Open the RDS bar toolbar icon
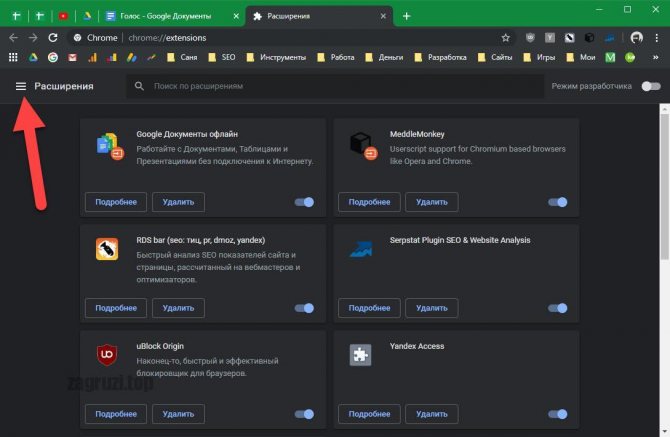 [570, 38]
